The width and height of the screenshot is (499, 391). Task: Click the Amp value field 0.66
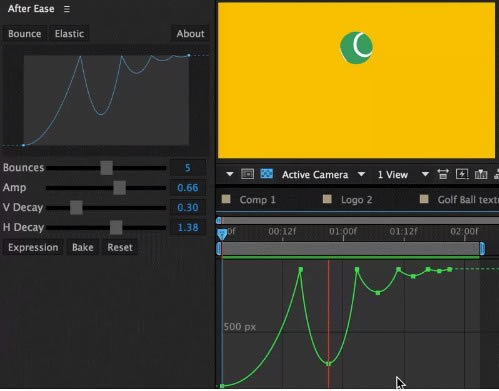pyautogui.click(x=188, y=188)
